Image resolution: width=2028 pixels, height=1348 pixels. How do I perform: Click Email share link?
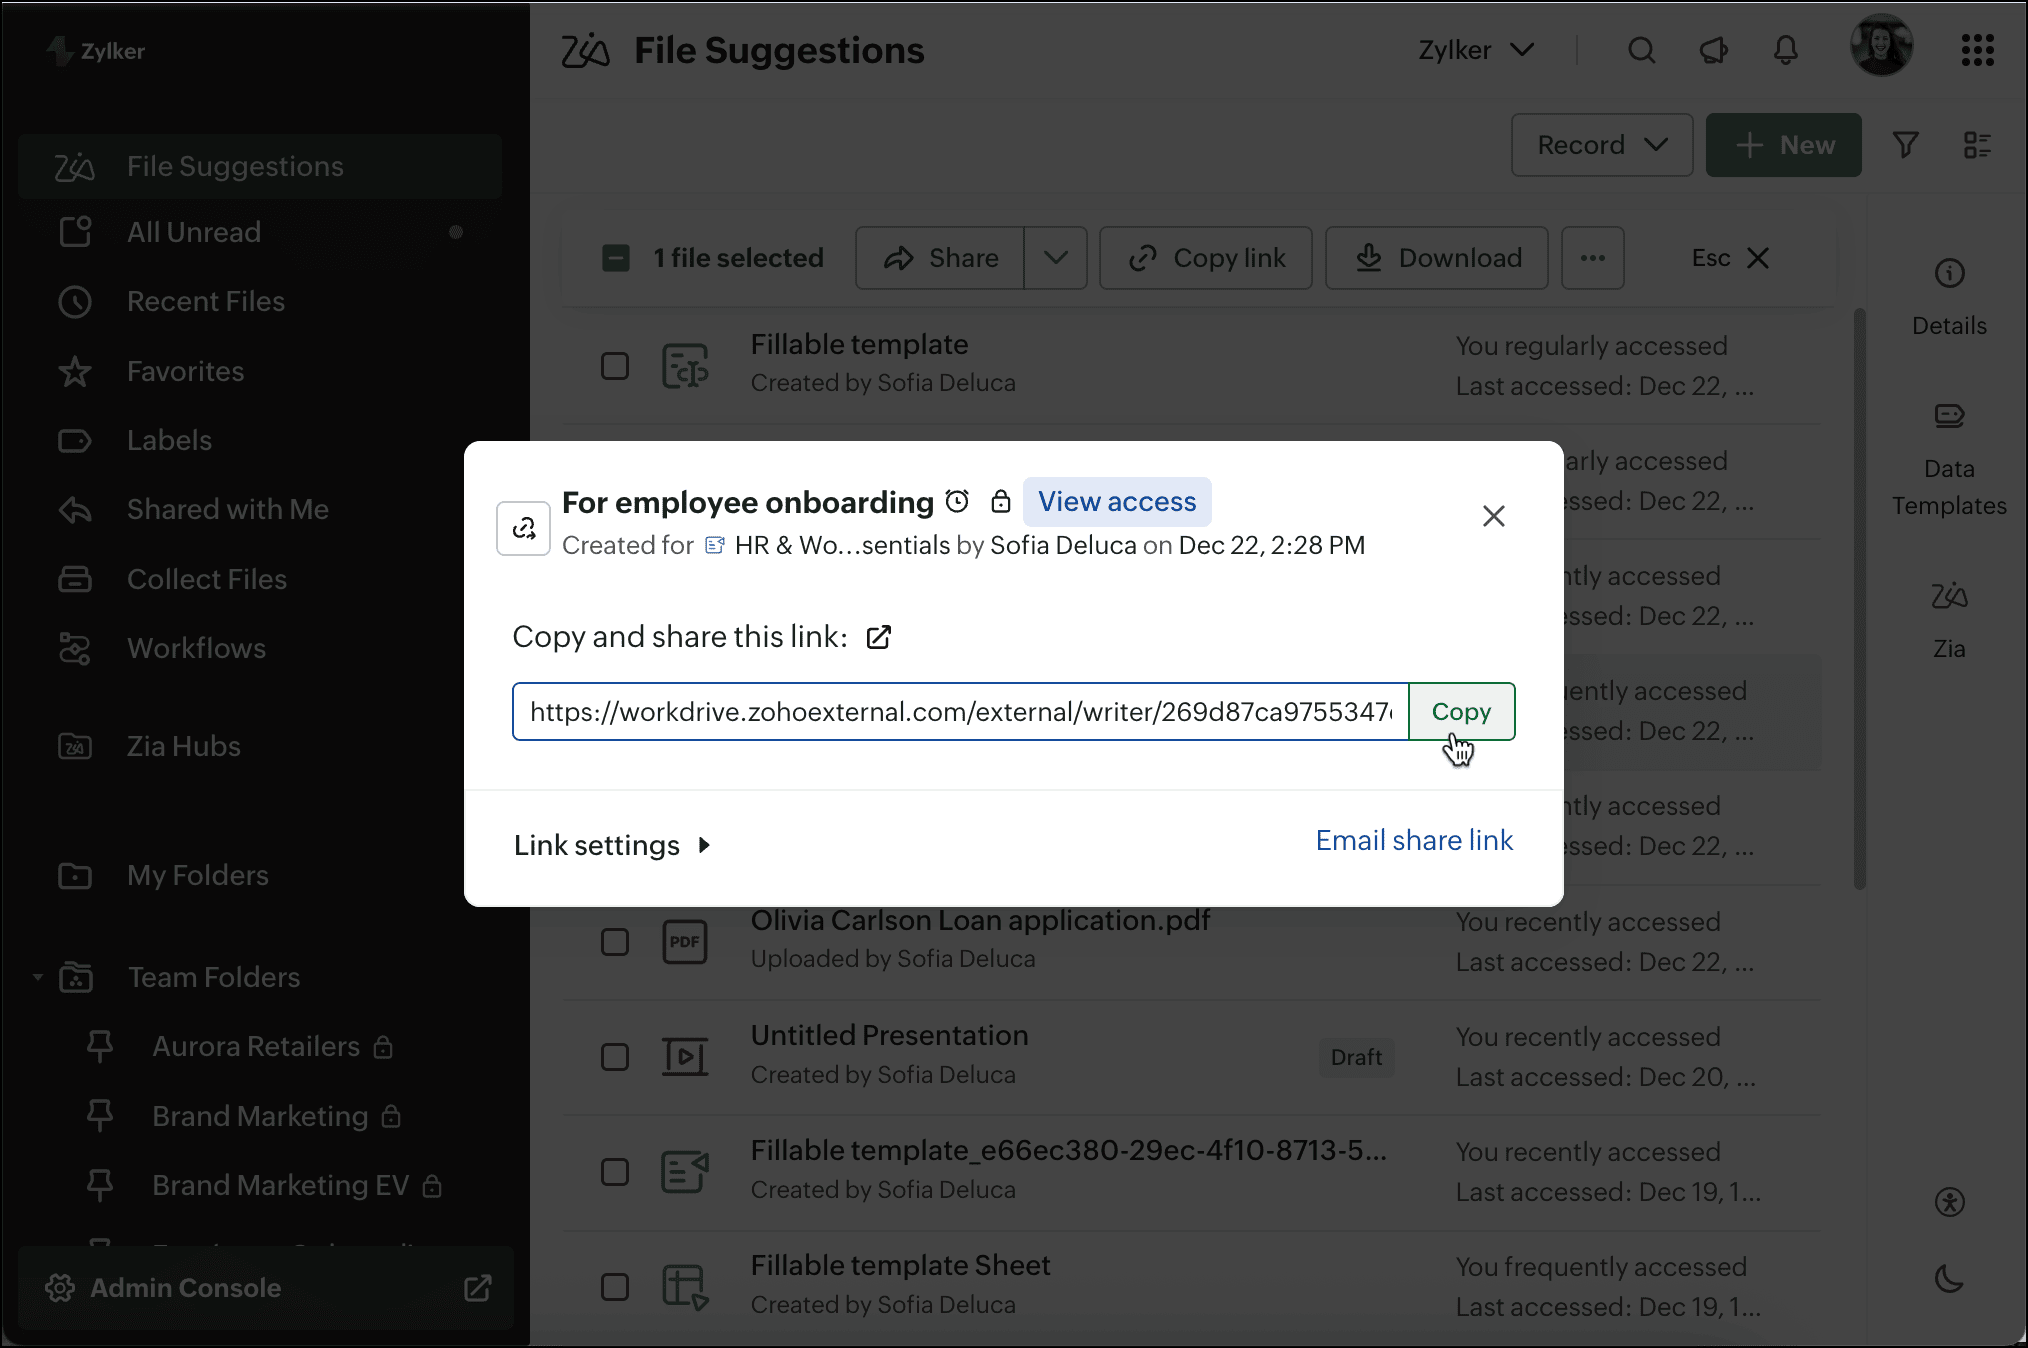pyautogui.click(x=1414, y=840)
